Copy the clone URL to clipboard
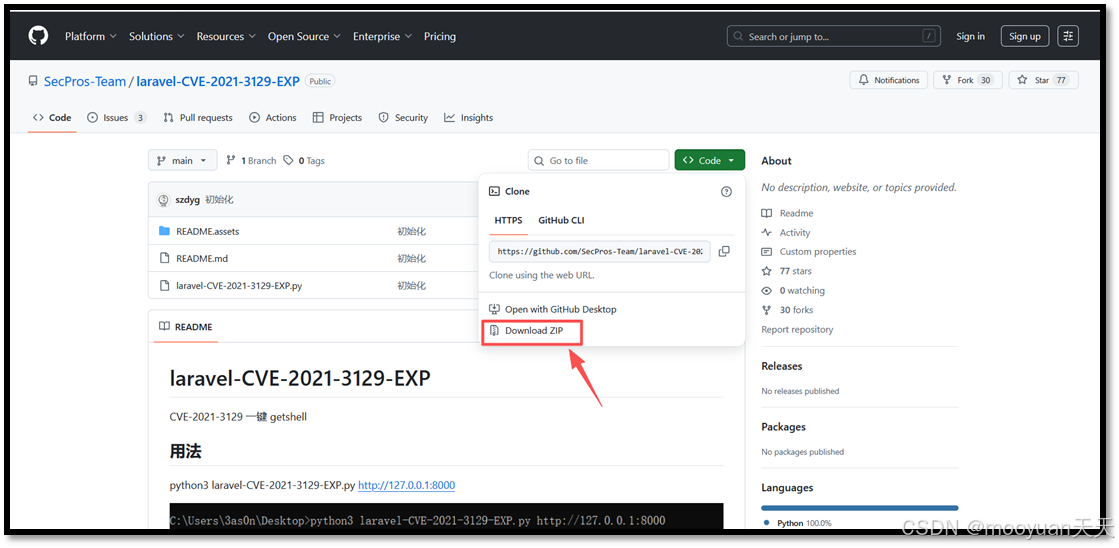This screenshot has height=548, width=1119. 724,251
